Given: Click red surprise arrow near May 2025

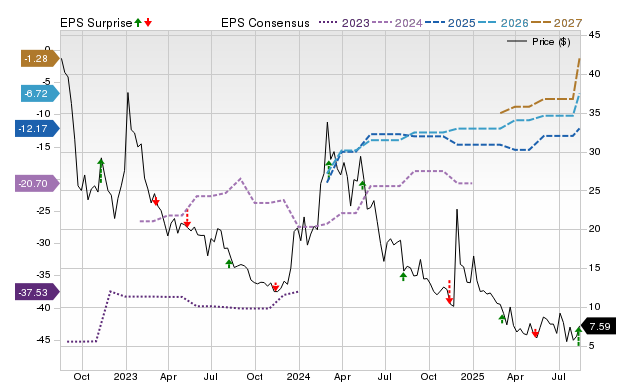Looking at the screenshot, I should 536,333.
